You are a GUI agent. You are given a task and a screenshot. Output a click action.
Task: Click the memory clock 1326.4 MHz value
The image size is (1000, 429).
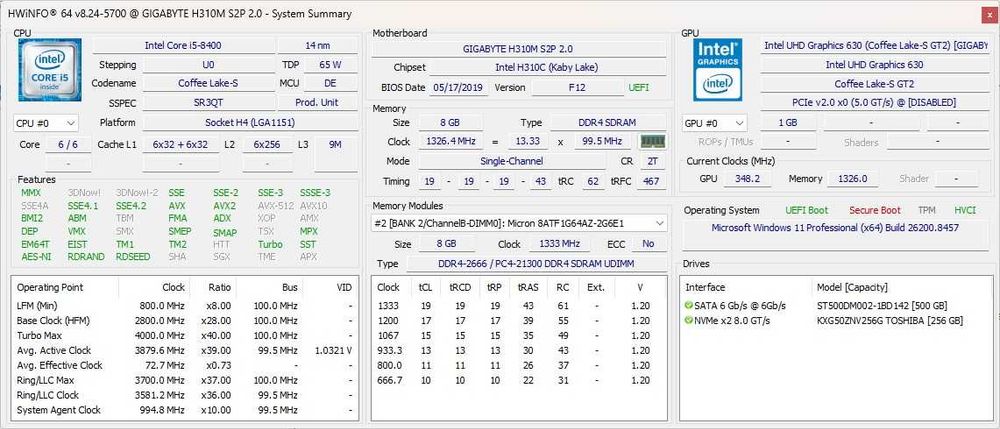point(450,142)
